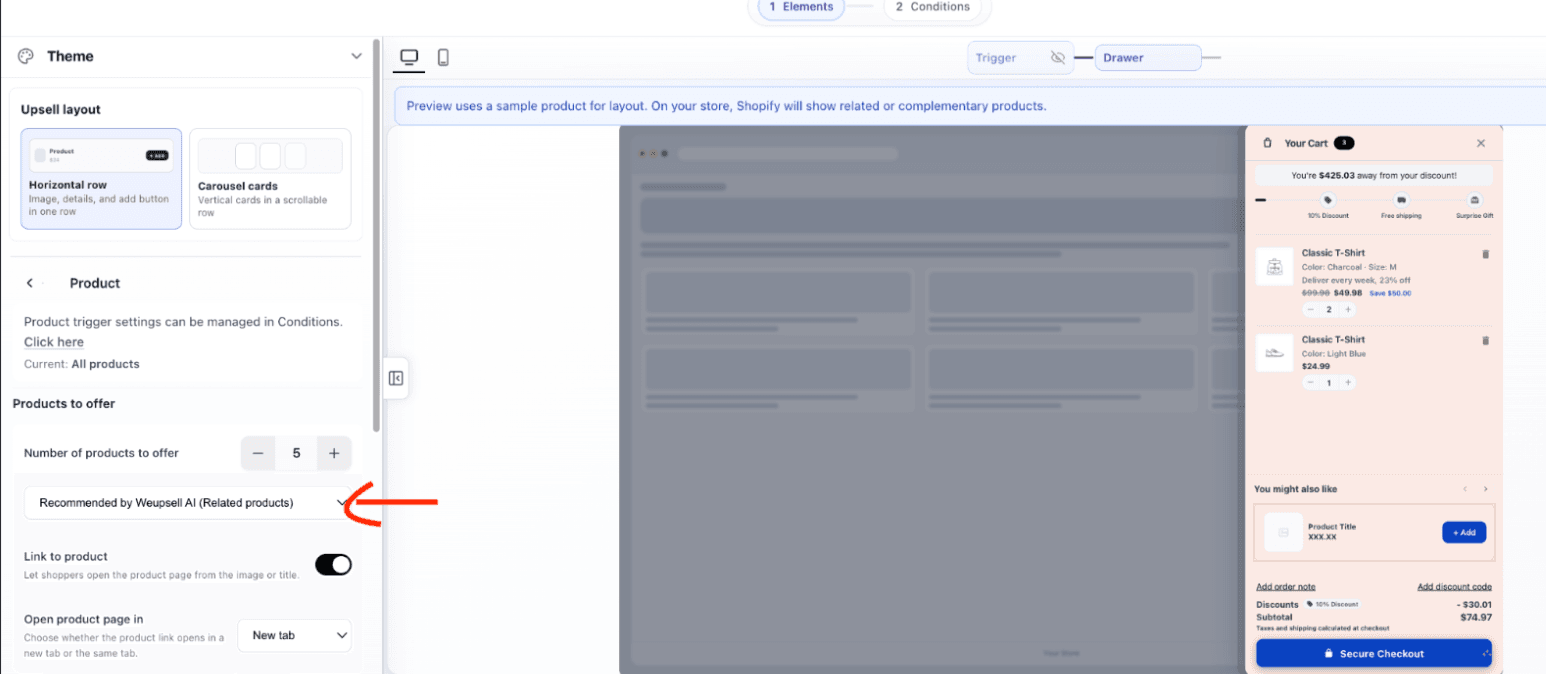
Task: Toggle Trigger visibility eye icon
Action: [1058, 58]
